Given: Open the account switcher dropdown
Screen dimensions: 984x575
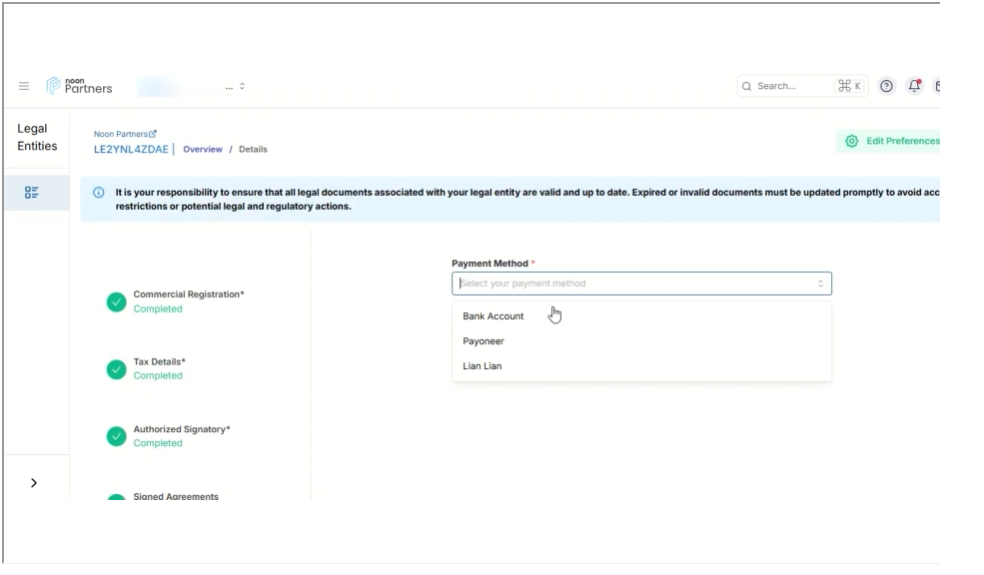Looking at the screenshot, I should (x=236, y=87).
